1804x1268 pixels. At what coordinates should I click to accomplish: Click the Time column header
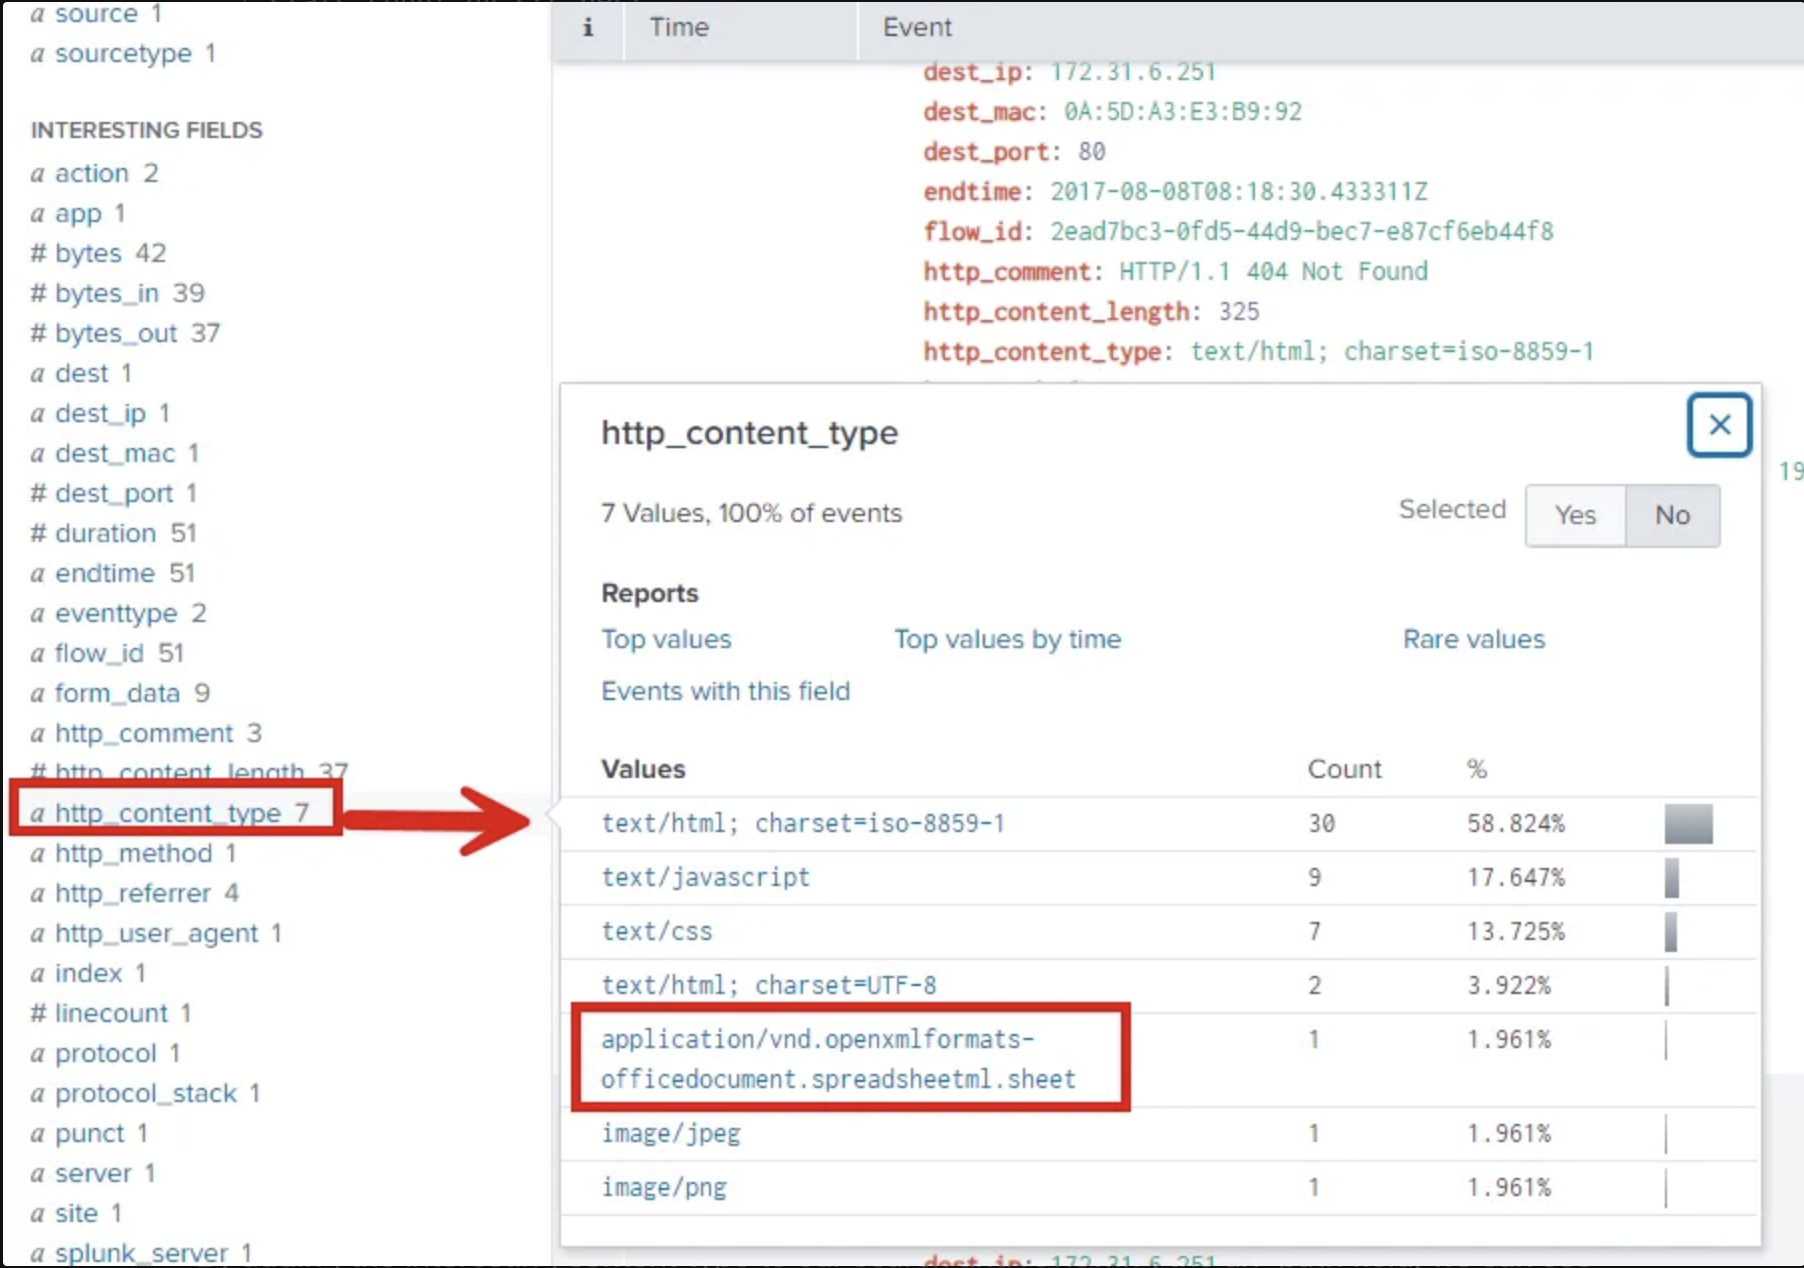(679, 27)
